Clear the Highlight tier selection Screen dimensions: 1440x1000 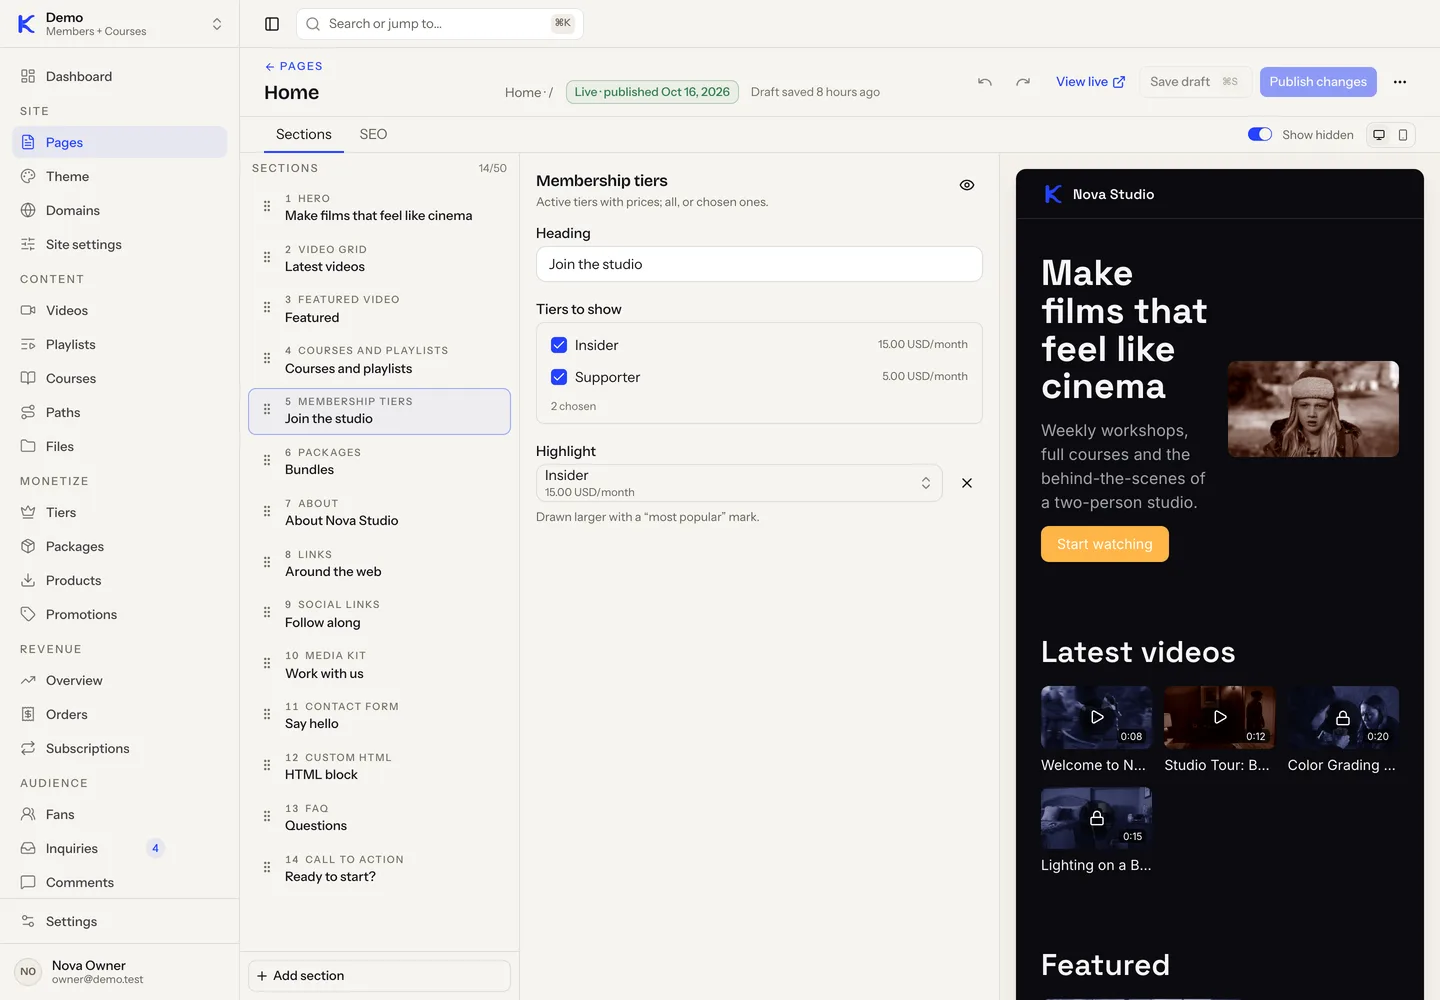coord(967,483)
